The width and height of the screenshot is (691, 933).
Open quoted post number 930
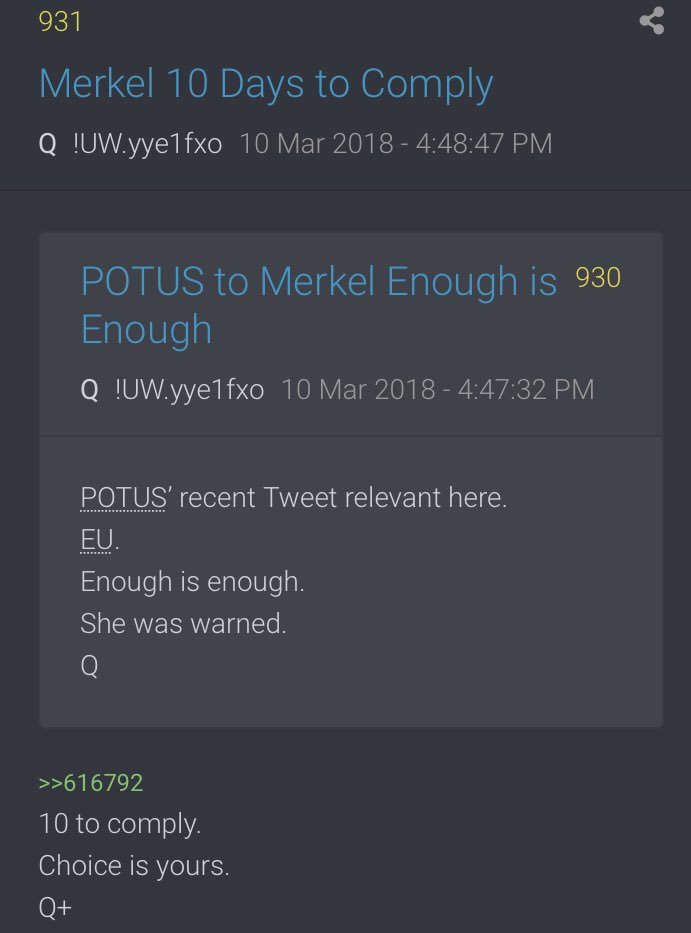598,278
